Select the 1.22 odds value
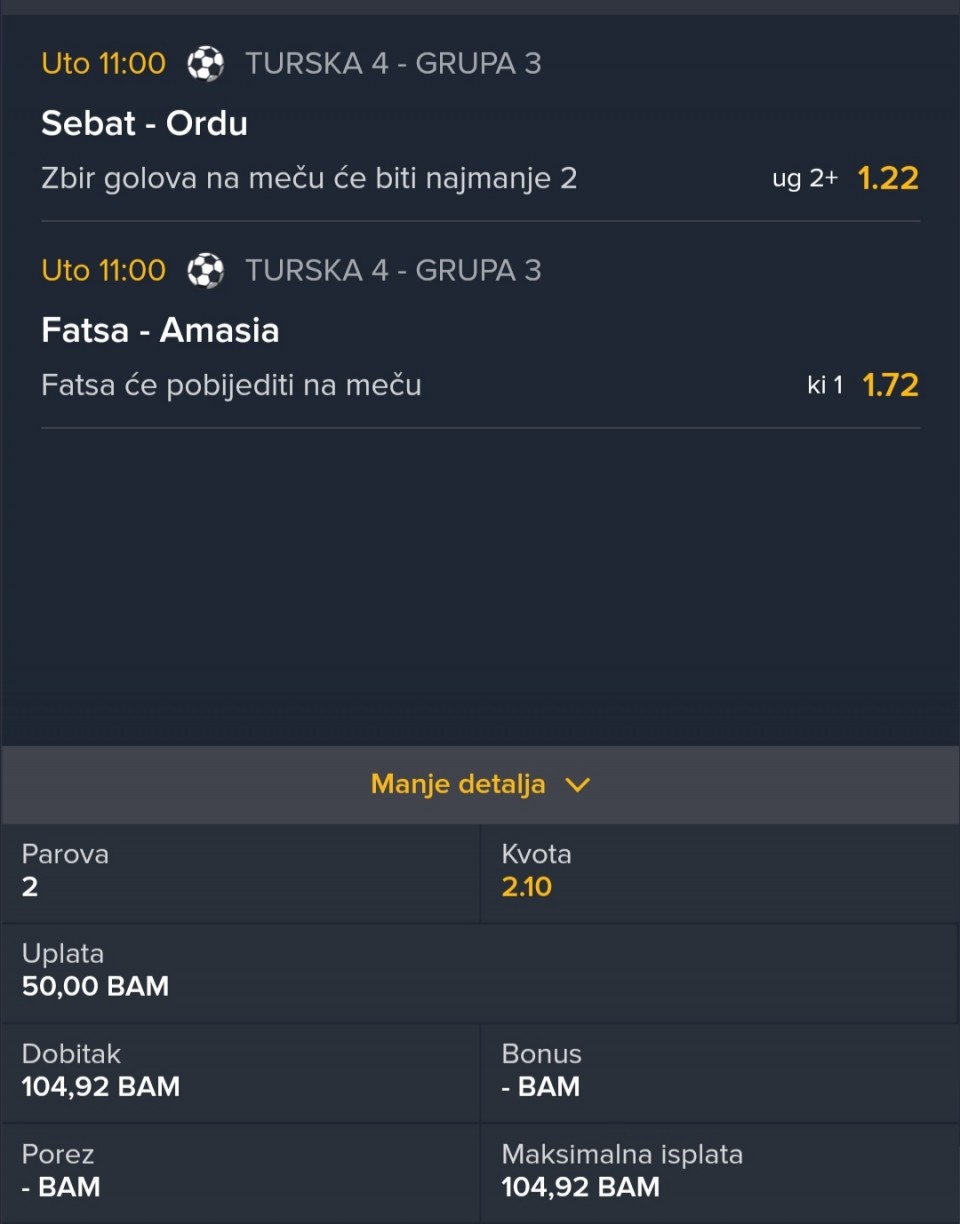Screen dimensions: 960x1224 (888, 179)
